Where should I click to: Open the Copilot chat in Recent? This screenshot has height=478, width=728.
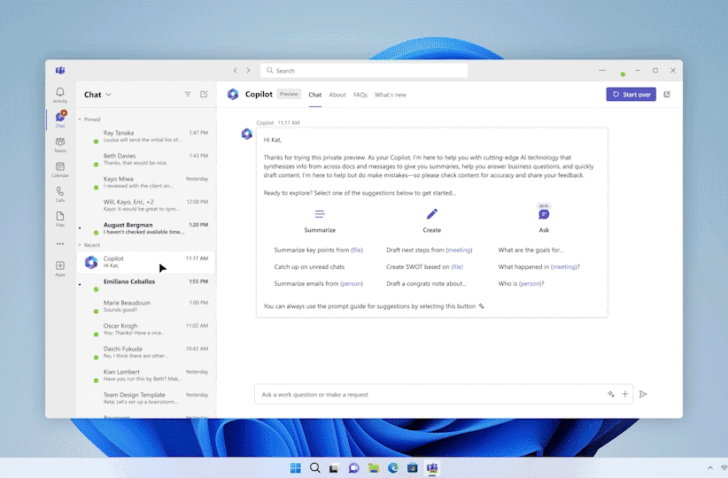point(146,262)
